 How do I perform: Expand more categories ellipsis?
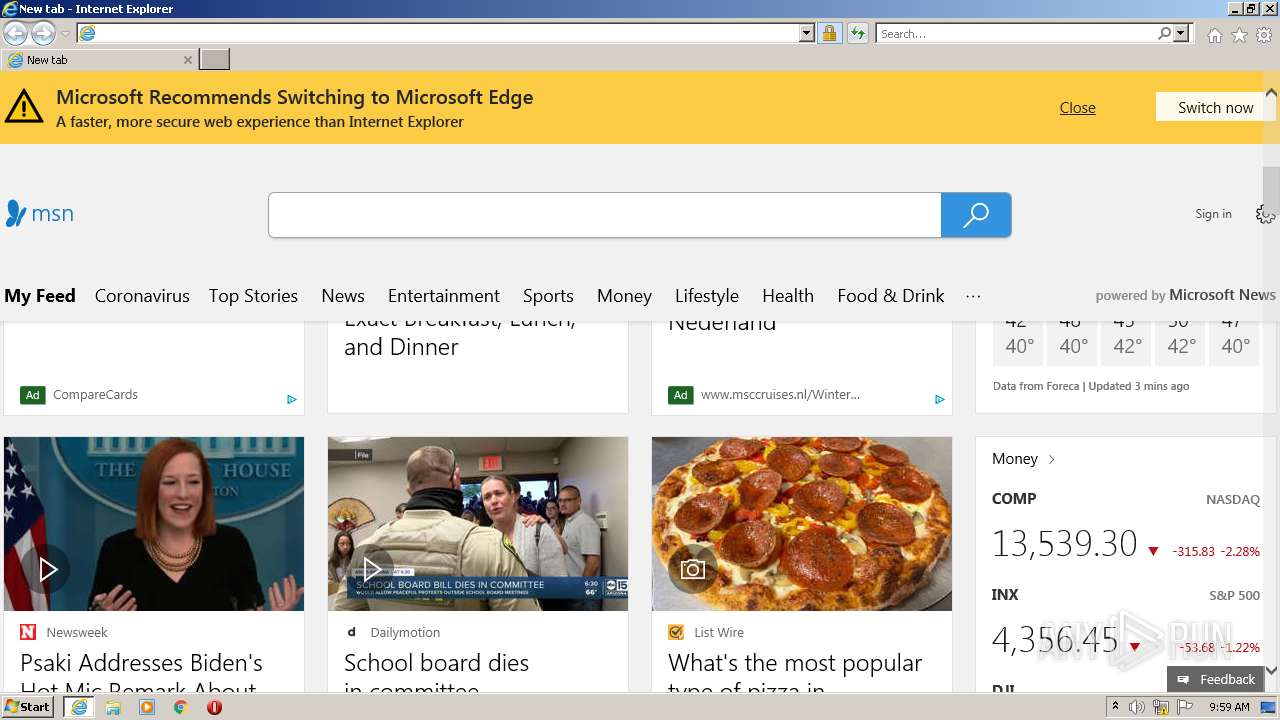(973, 296)
